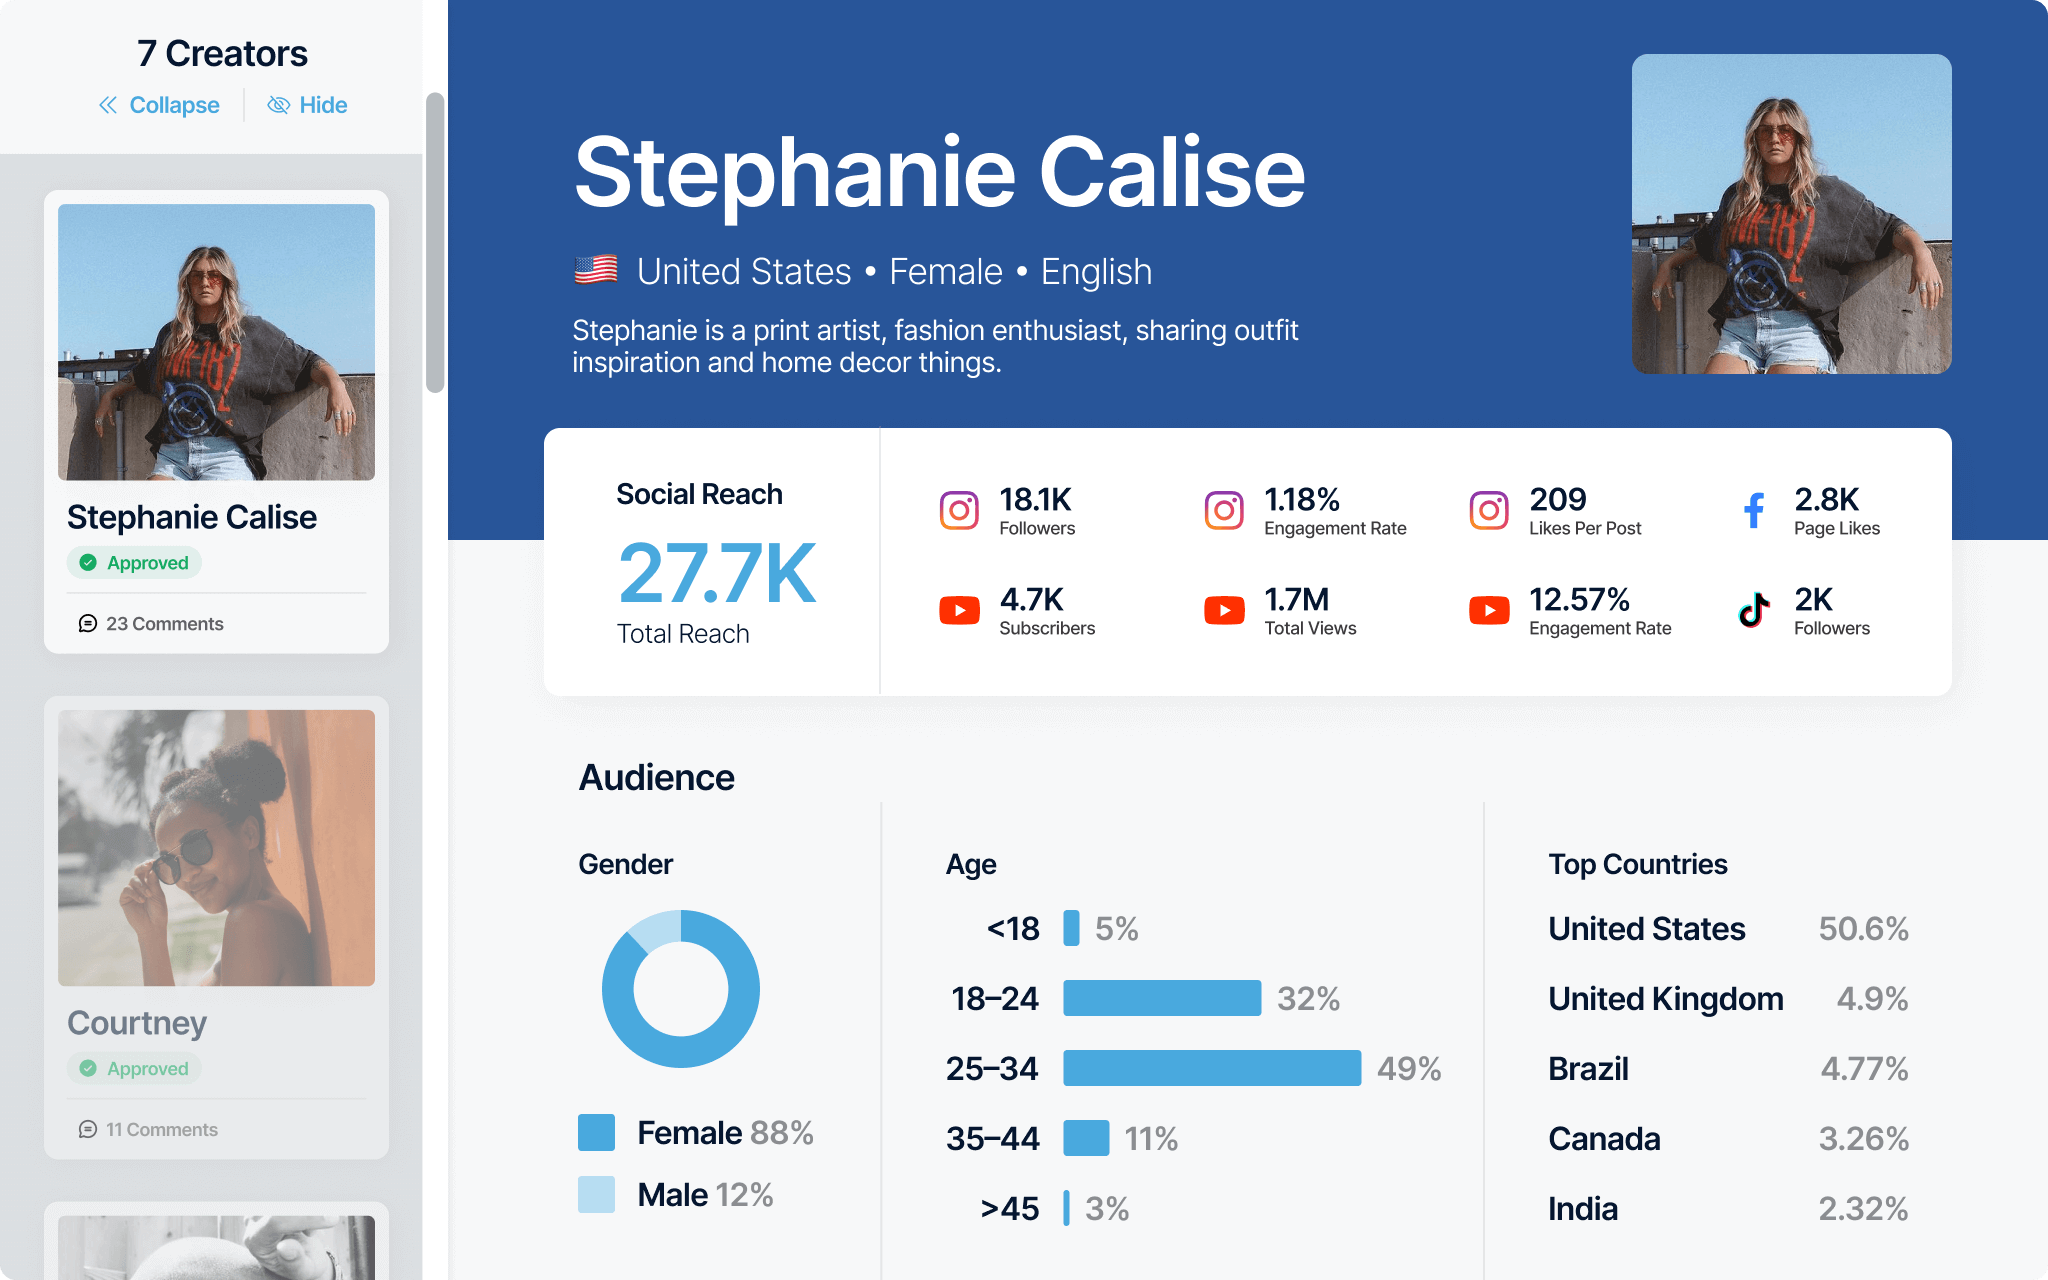Click the gender donut chart

681,988
